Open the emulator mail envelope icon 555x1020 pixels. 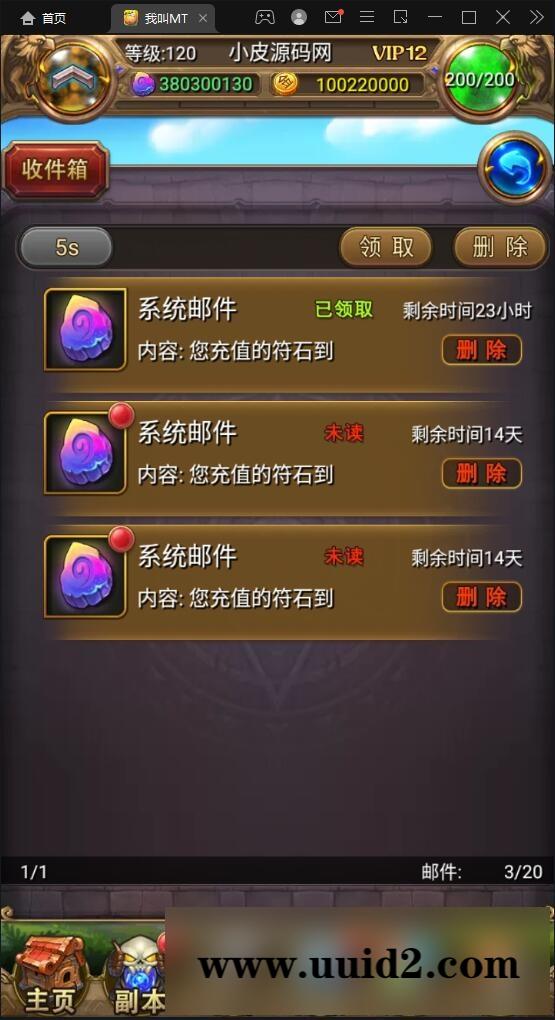click(333, 17)
